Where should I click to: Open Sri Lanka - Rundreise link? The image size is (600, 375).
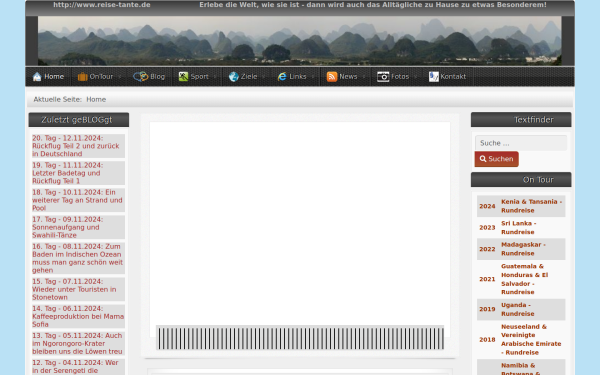pos(518,228)
